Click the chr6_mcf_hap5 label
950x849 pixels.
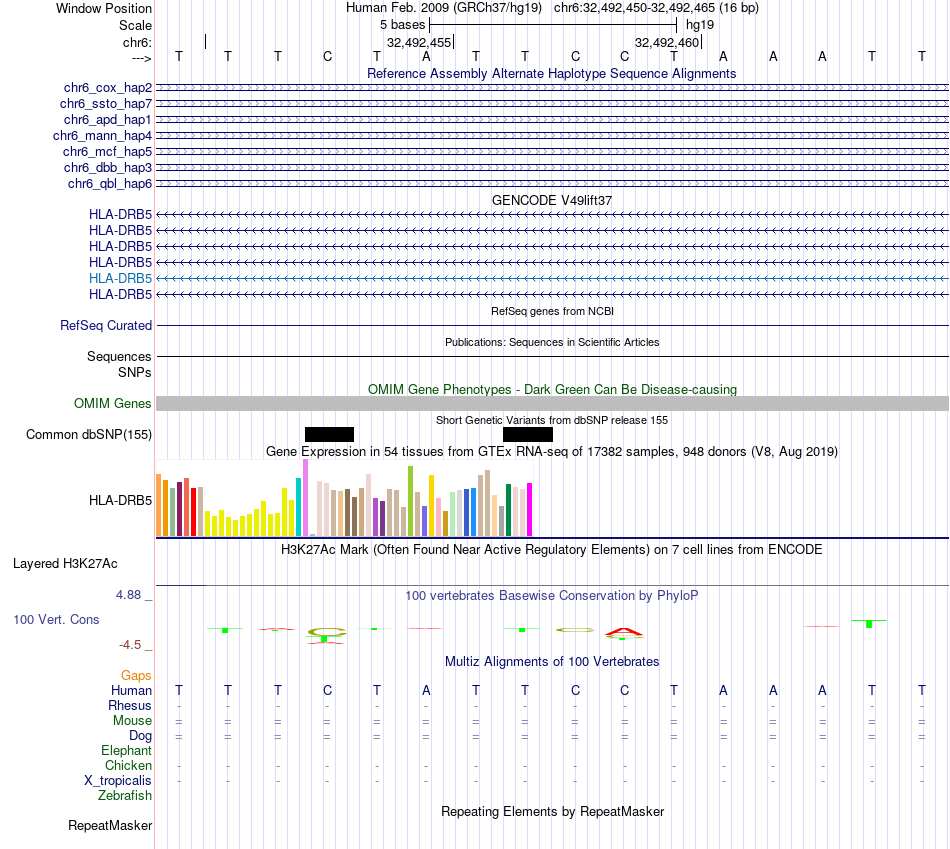tap(107, 151)
